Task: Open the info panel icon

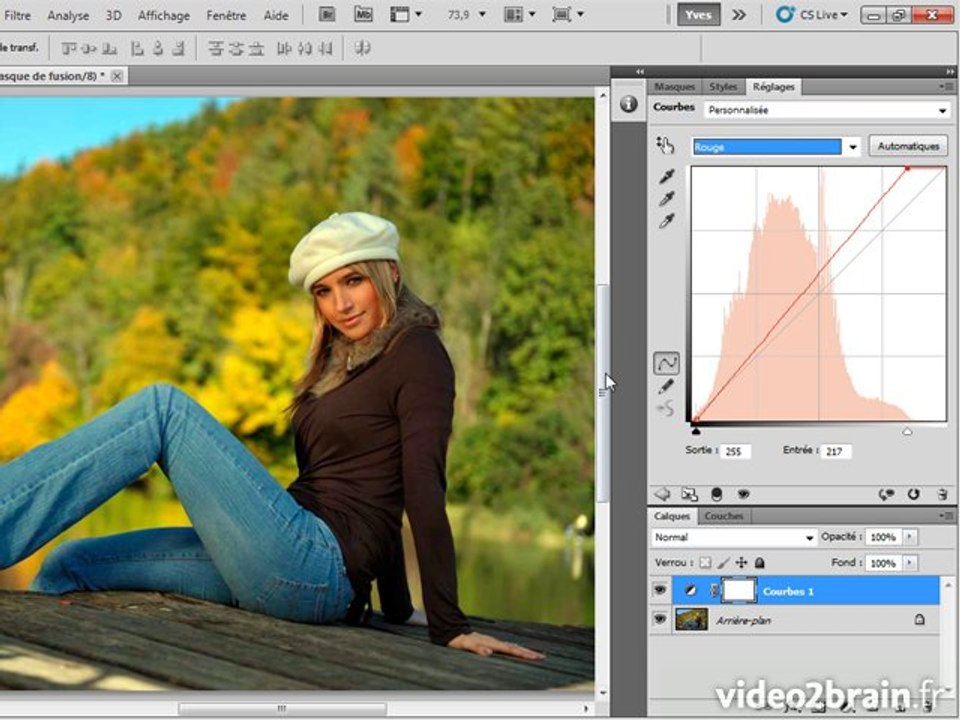Action: [629, 104]
